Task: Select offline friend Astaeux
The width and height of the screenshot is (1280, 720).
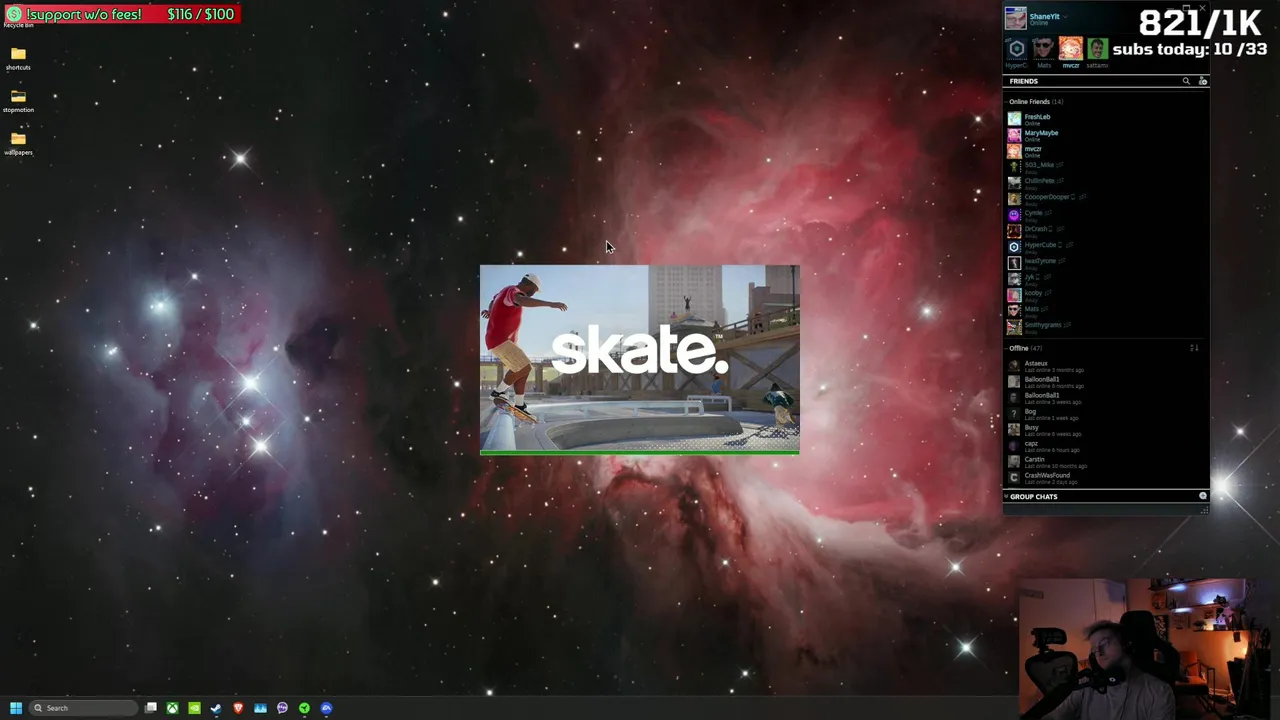Action: pos(1106,366)
